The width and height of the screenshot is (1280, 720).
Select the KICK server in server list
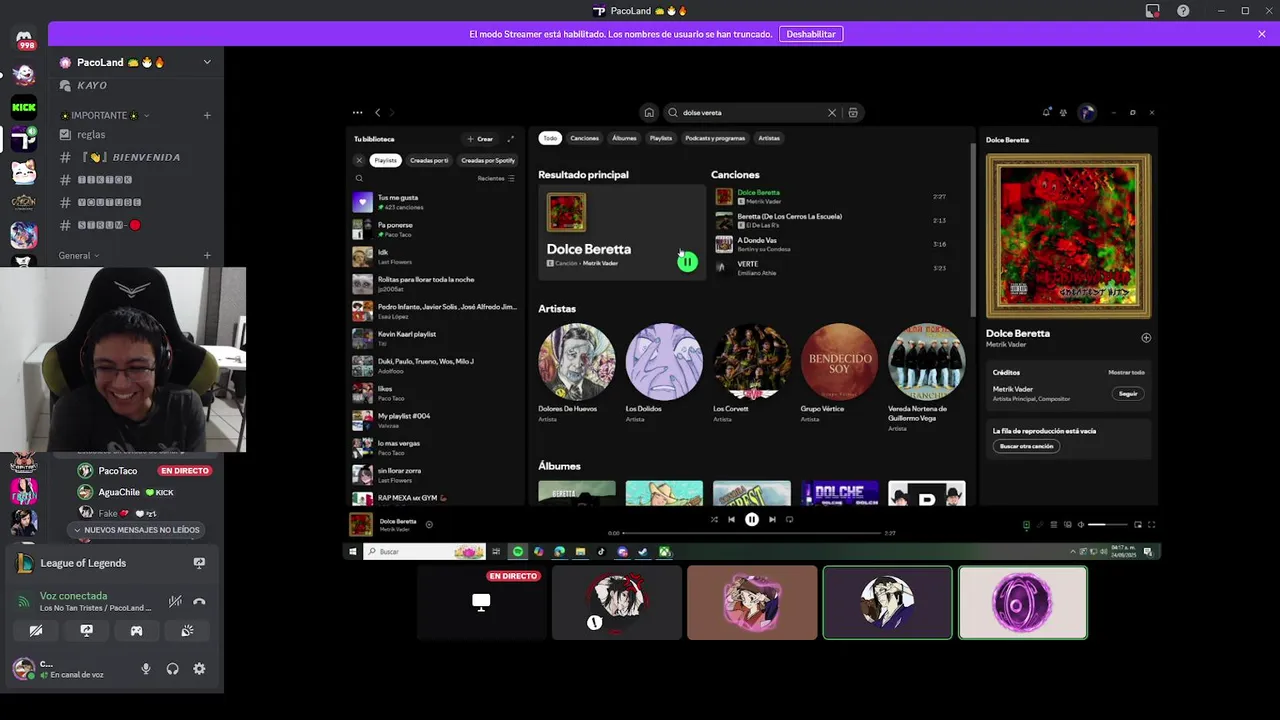[x=24, y=107]
